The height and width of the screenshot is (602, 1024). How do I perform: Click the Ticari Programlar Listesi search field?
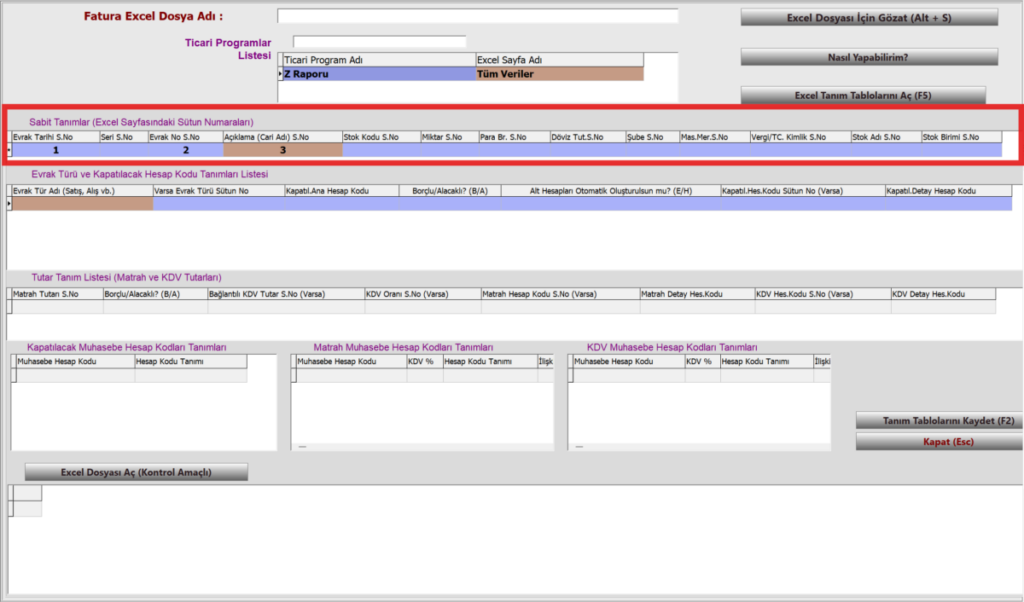(379, 42)
